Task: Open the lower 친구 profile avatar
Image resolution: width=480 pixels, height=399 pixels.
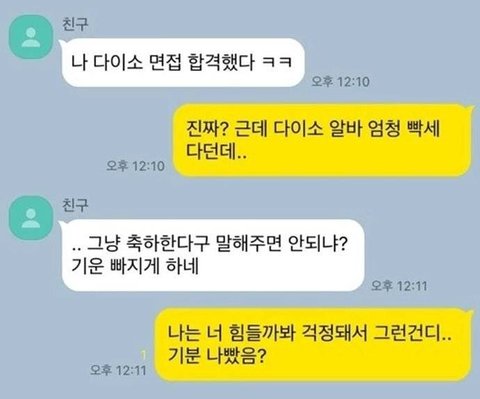Action: [x=31, y=218]
